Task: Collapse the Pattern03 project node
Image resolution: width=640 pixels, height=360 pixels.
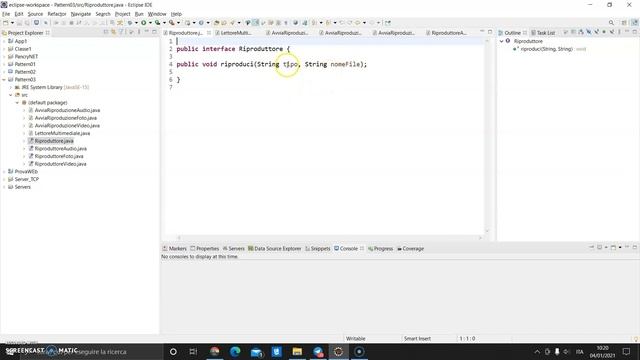Action: [x=4, y=80]
